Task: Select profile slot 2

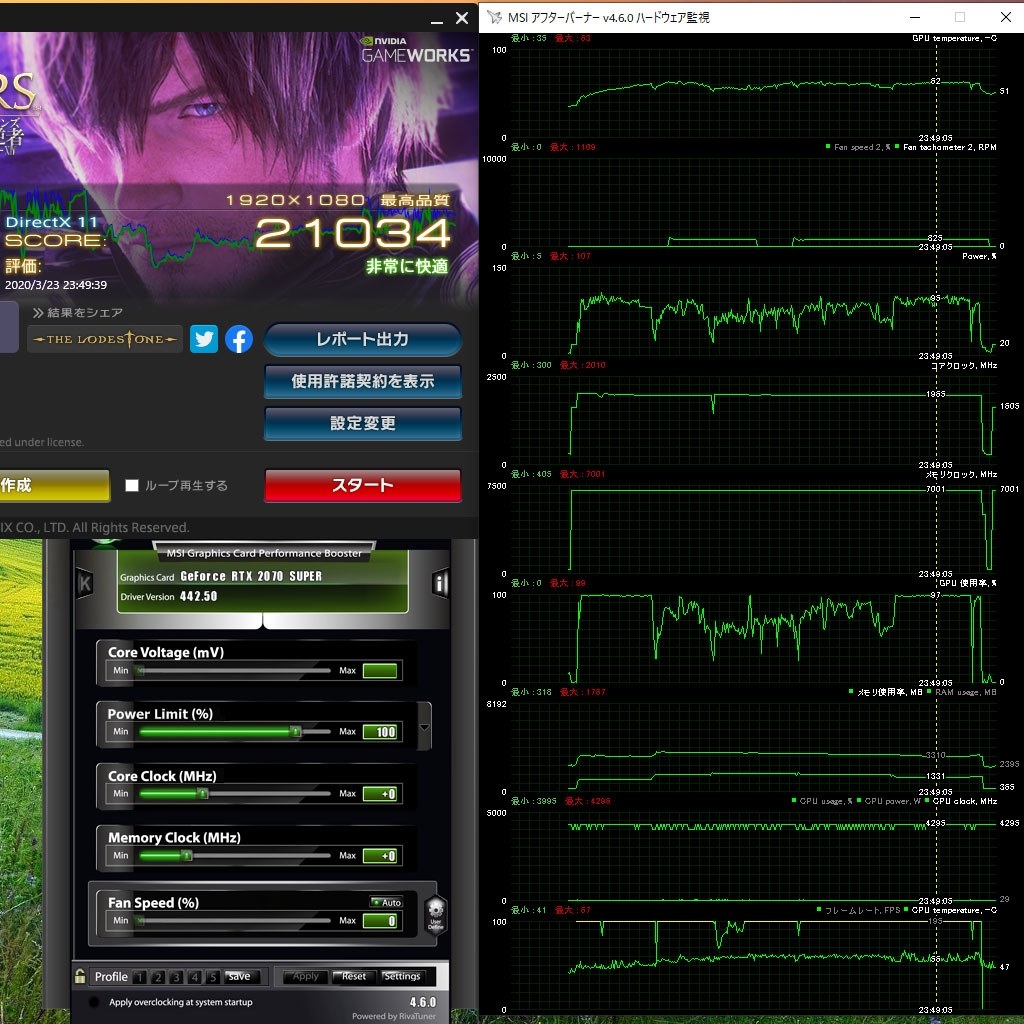Action: pos(157,977)
